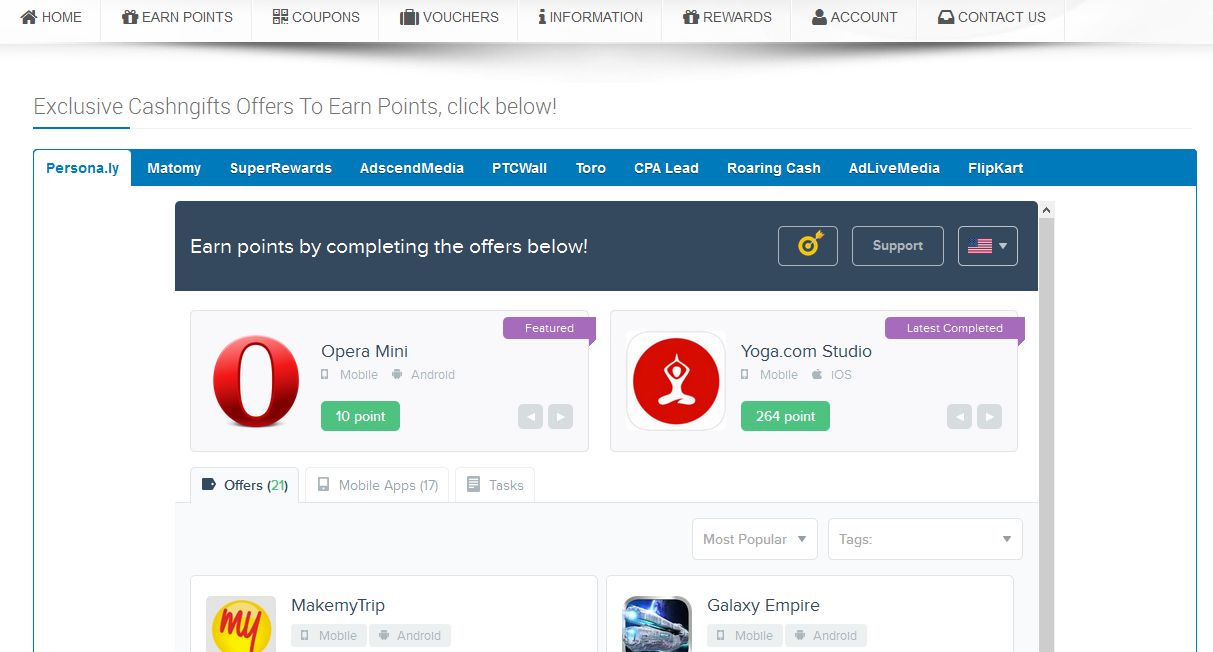Select the Mobile Apps (17) tab
The height and width of the screenshot is (652, 1213).
coord(377,485)
